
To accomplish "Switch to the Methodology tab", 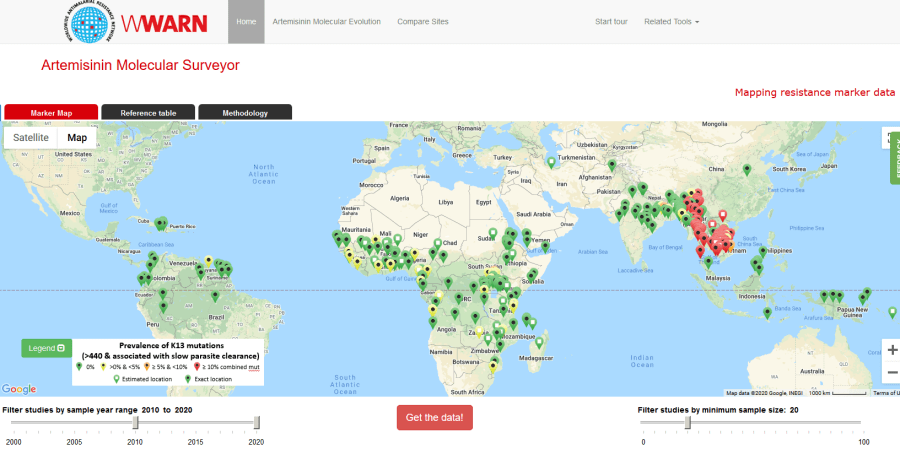I will coord(245,113).
